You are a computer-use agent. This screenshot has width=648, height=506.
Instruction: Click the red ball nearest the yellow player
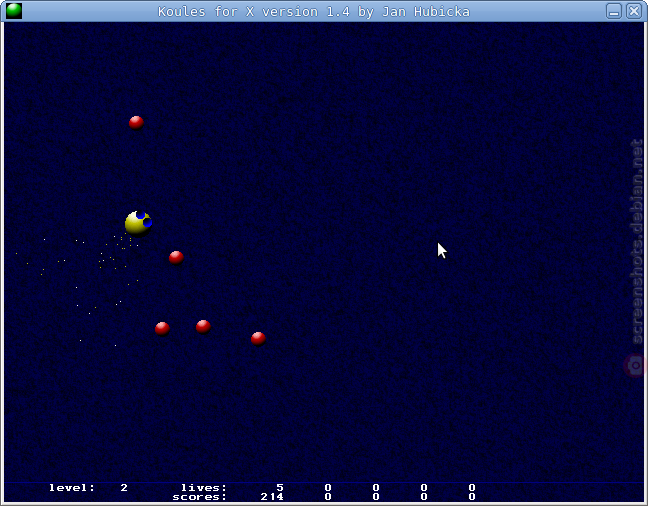pos(176,258)
